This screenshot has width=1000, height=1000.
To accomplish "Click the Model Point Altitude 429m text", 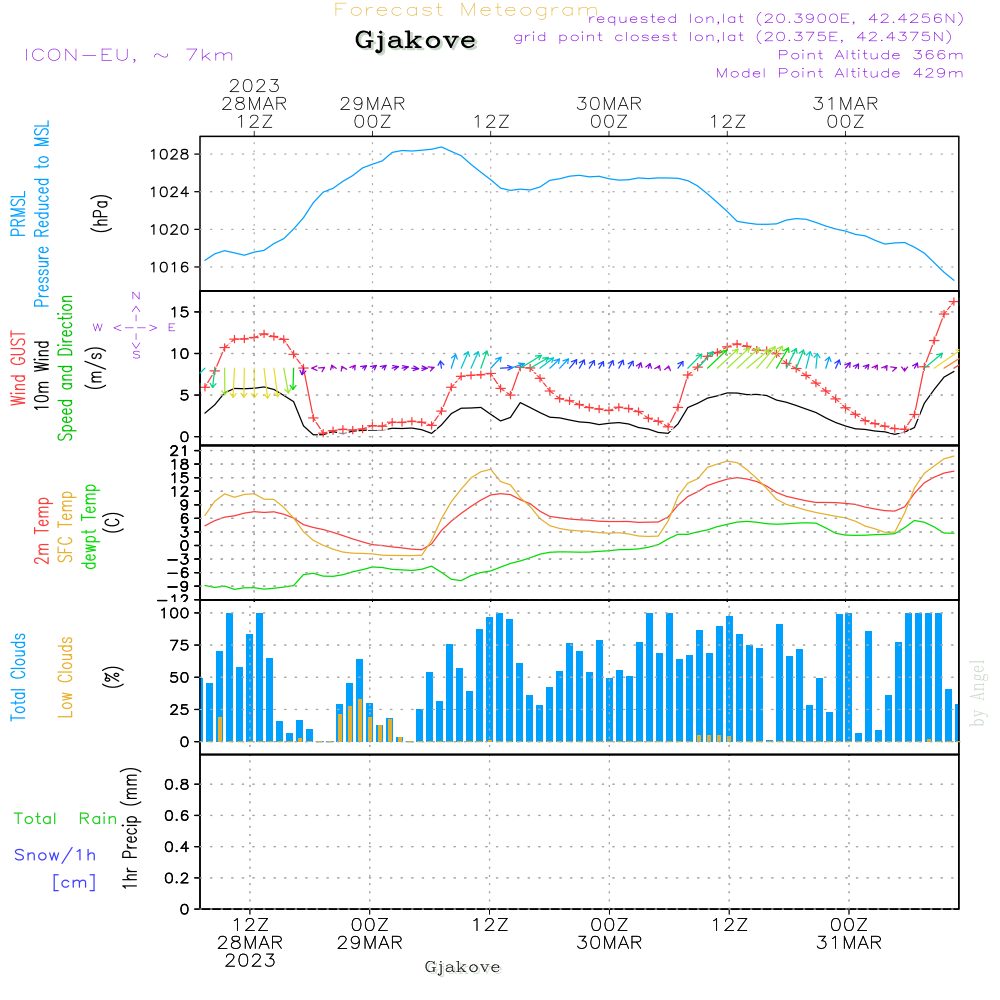I will [x=839, y=73].
